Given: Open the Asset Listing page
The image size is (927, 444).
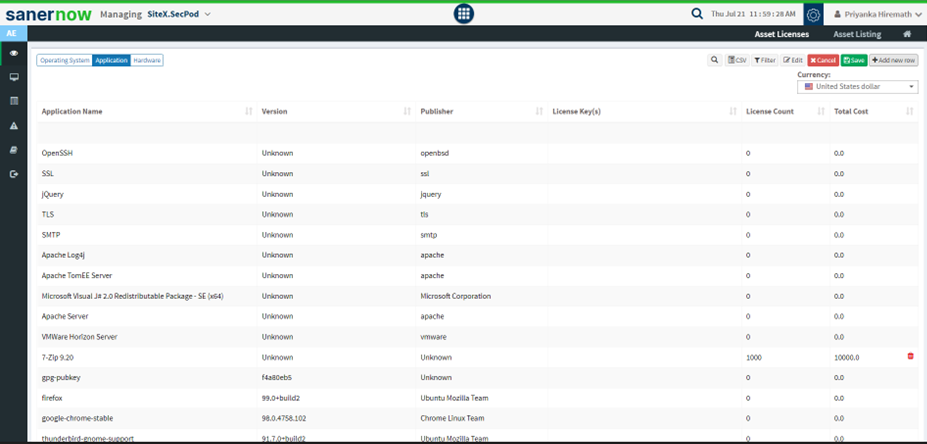Looking at the screenshot, I should [857, 34].
